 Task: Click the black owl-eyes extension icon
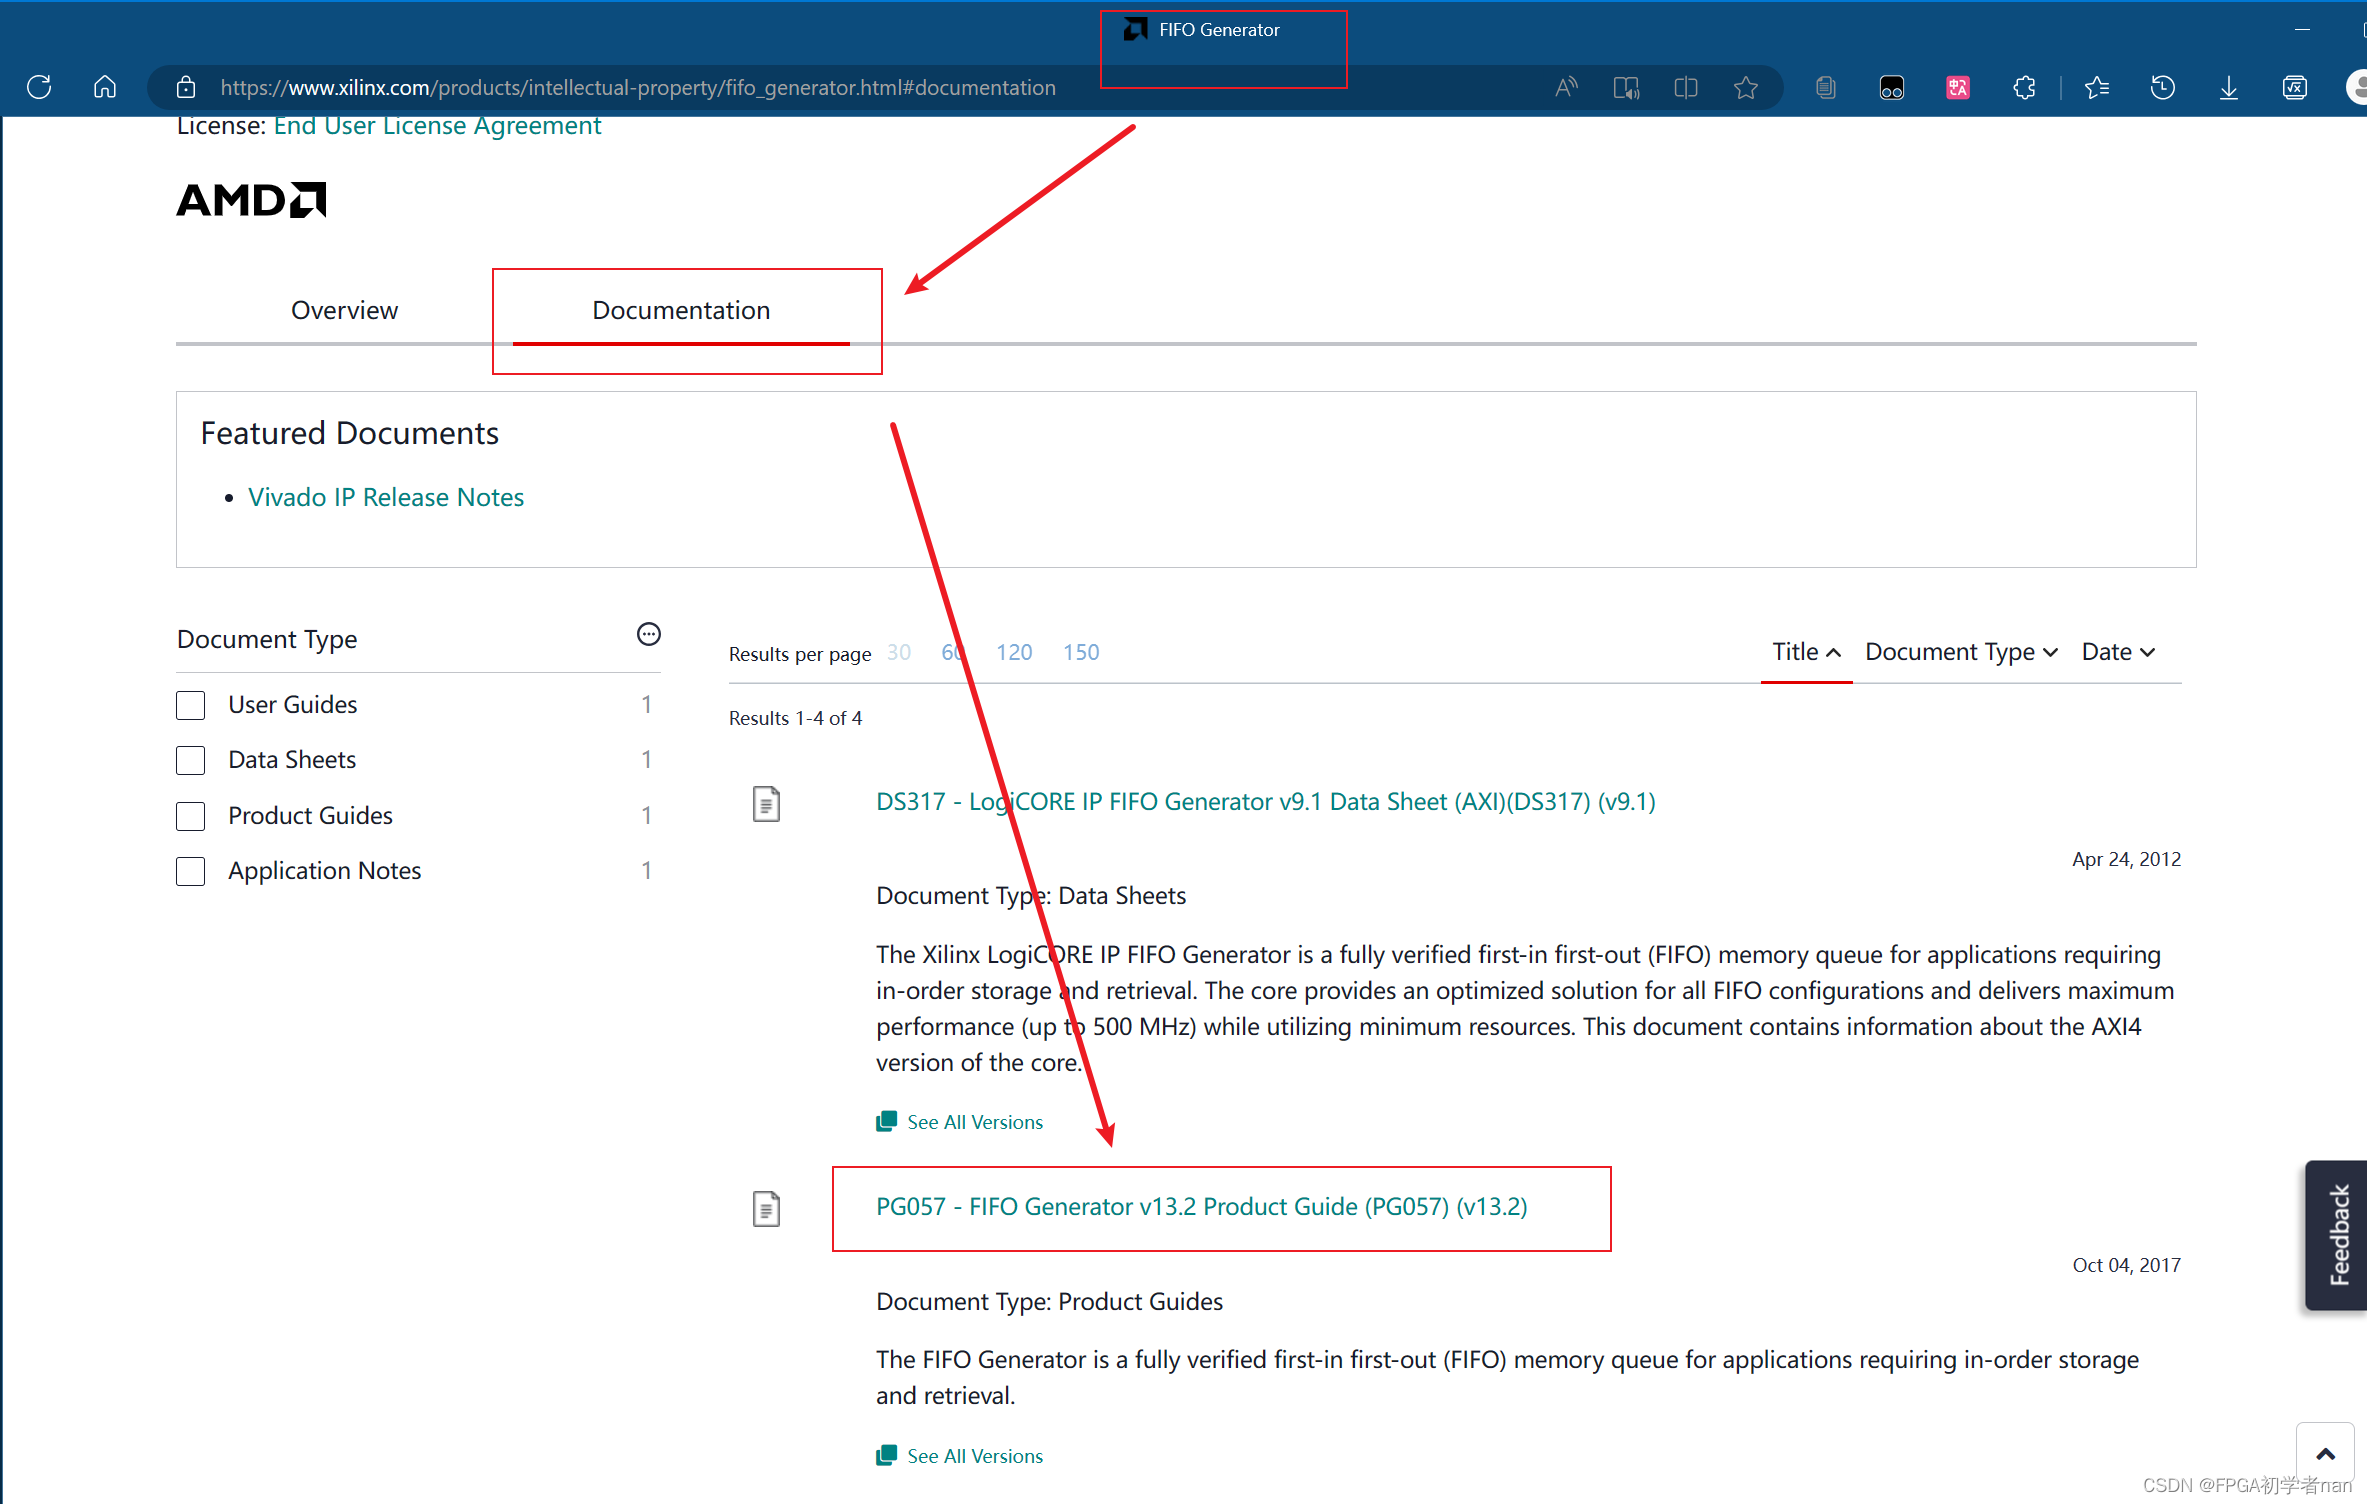(1892, 88)
